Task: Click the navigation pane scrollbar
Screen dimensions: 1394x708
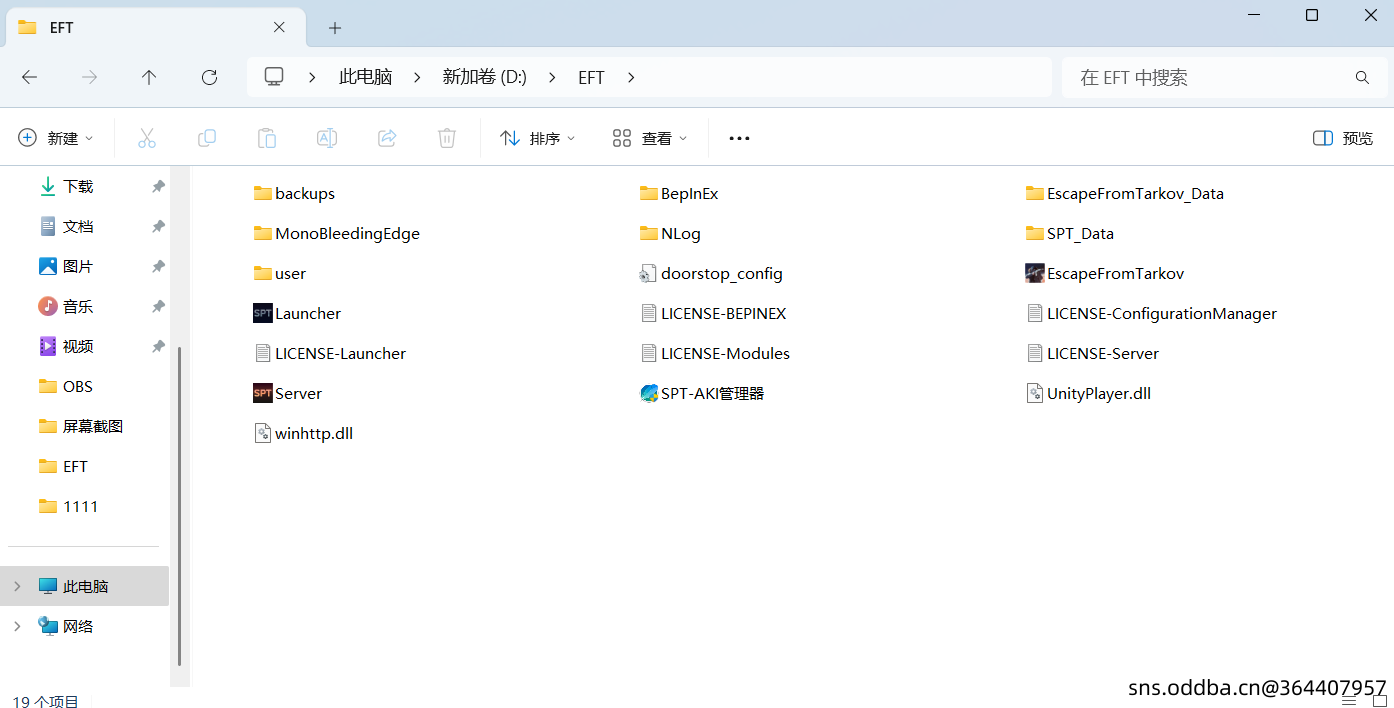Action: 180,505
